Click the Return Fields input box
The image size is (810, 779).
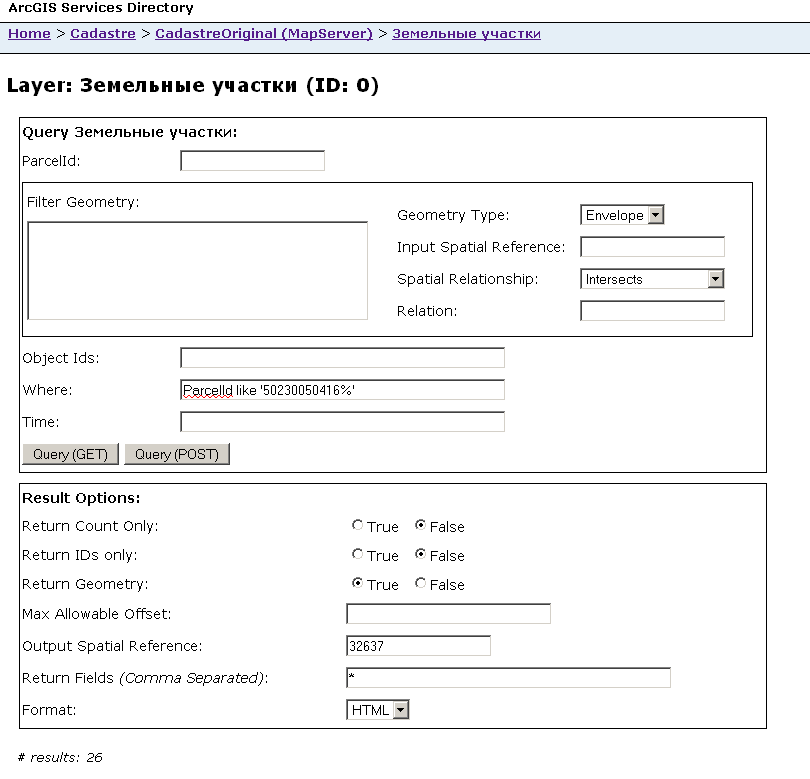tap(508, 679)
